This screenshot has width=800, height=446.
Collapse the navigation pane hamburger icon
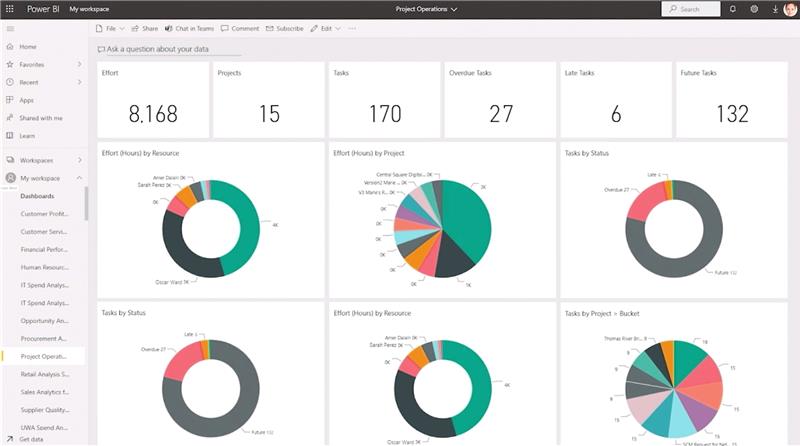pos(10,29)
